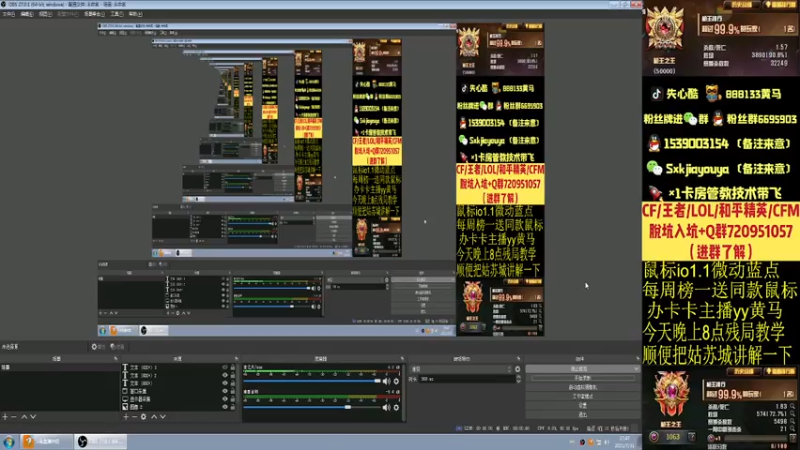
Task: Click volume icon in system tray
Action: pos(607,442)
